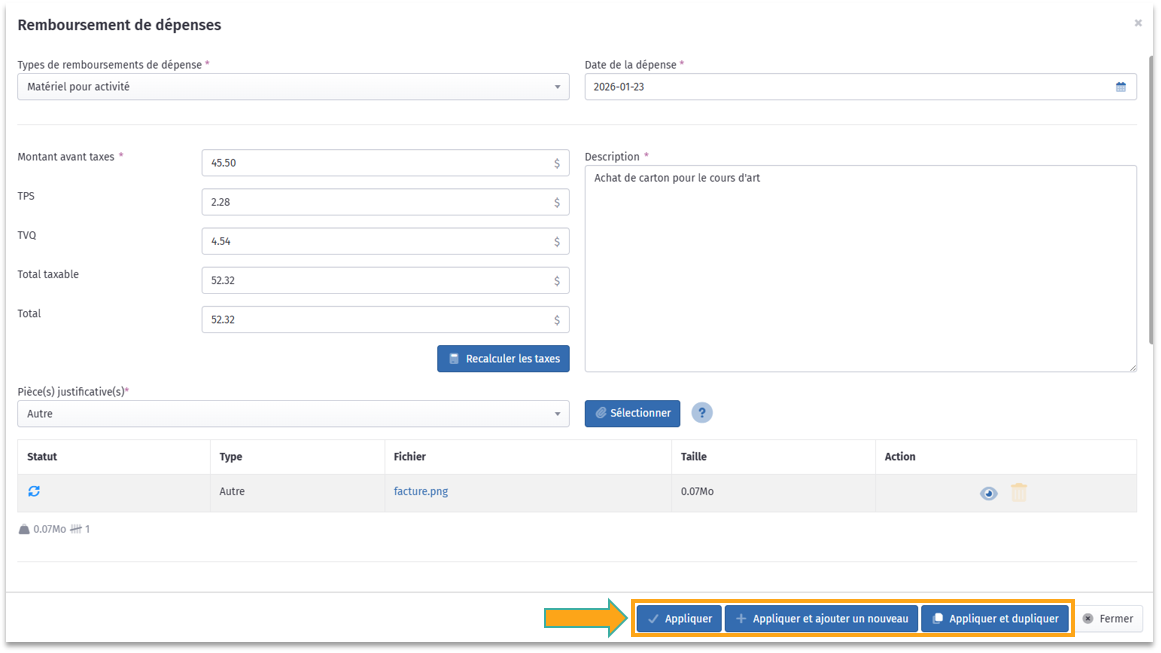Viewport: 1161px width, 653px height.
Task: Click the Fermer button
Action: (1108, 619)
